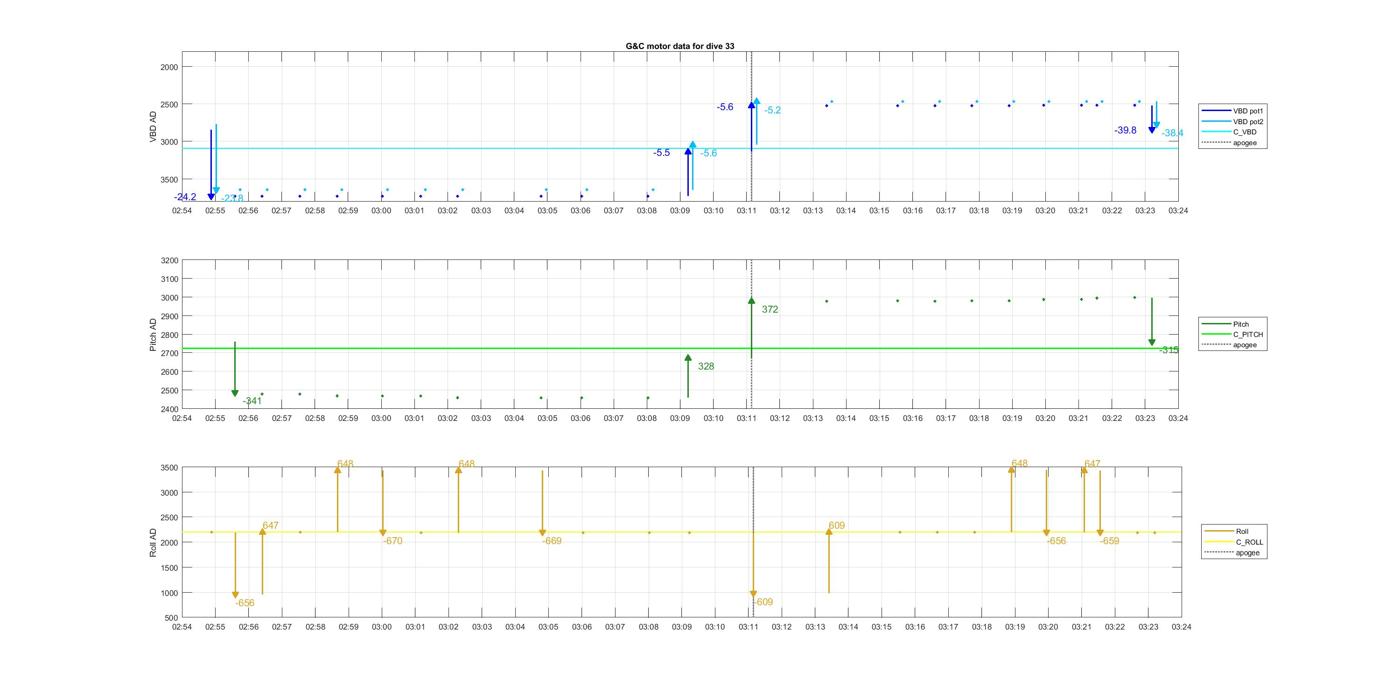Image resolution: width=1400 pixels, height=693 pixels.
Task: Click the "372" pitch label
Action: pos(770,310)
